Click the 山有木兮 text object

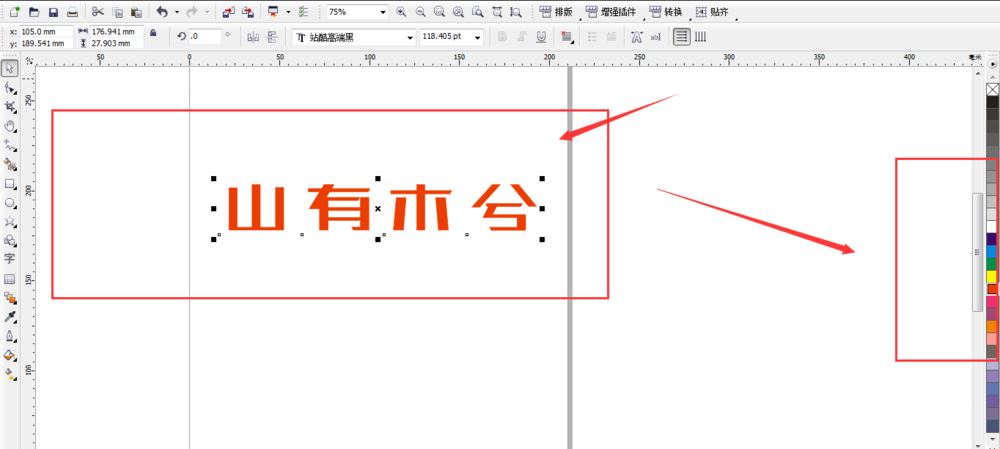point(381,208)
